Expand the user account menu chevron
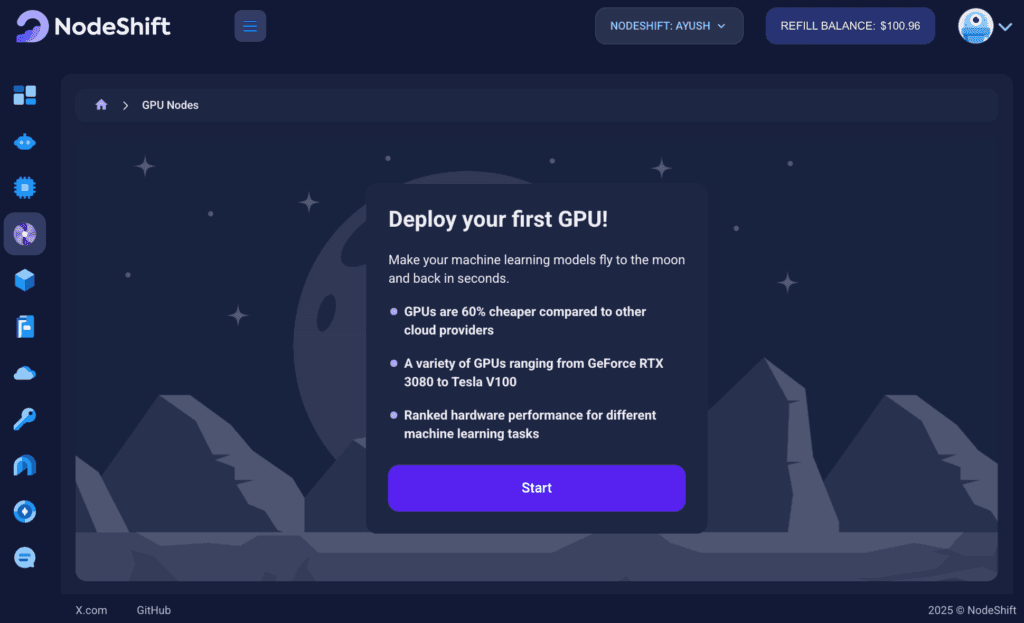 [1006, 27]
